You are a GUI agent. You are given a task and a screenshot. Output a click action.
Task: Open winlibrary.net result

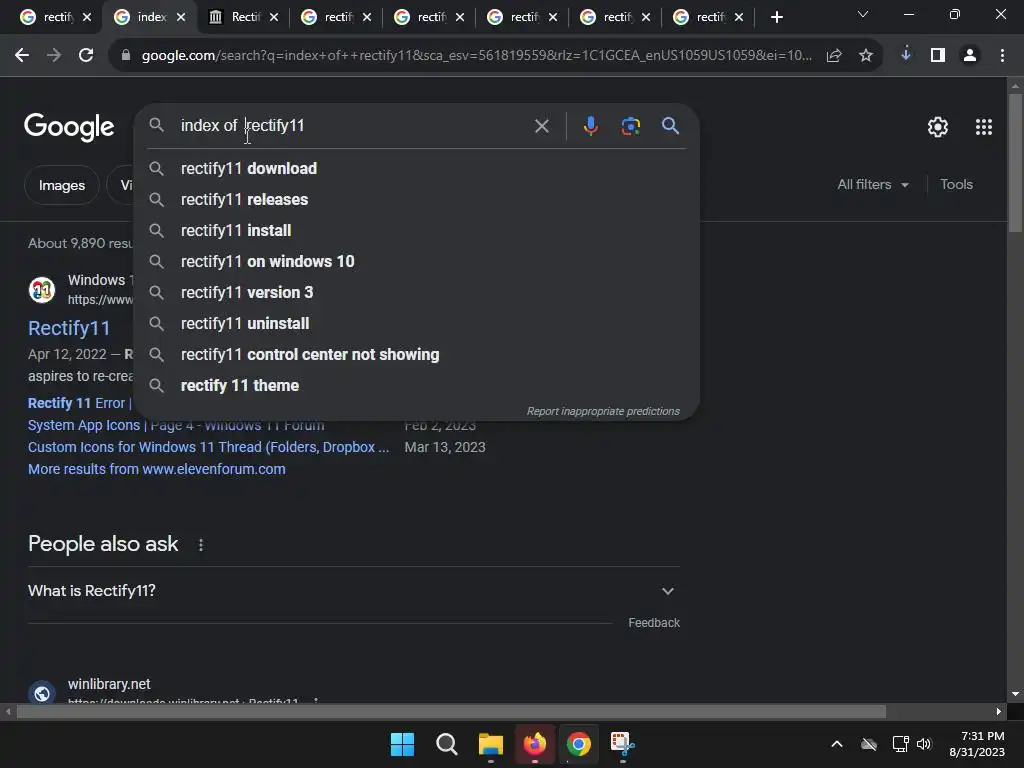109,684
